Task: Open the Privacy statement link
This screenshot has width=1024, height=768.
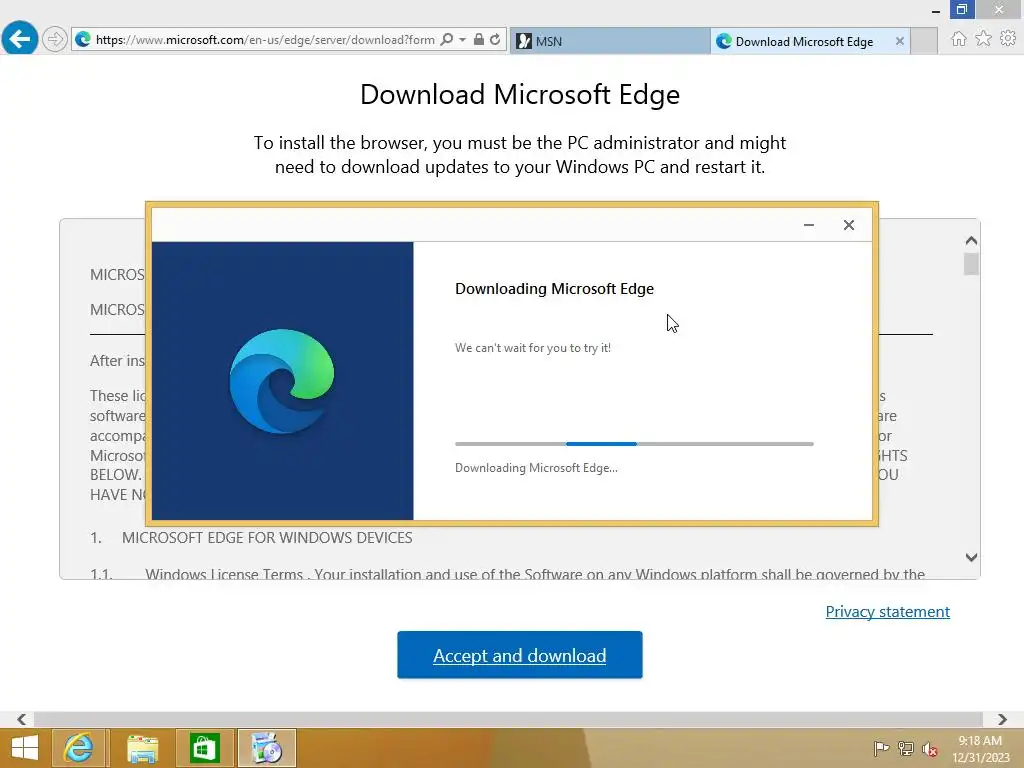Action: coord(888,611)
